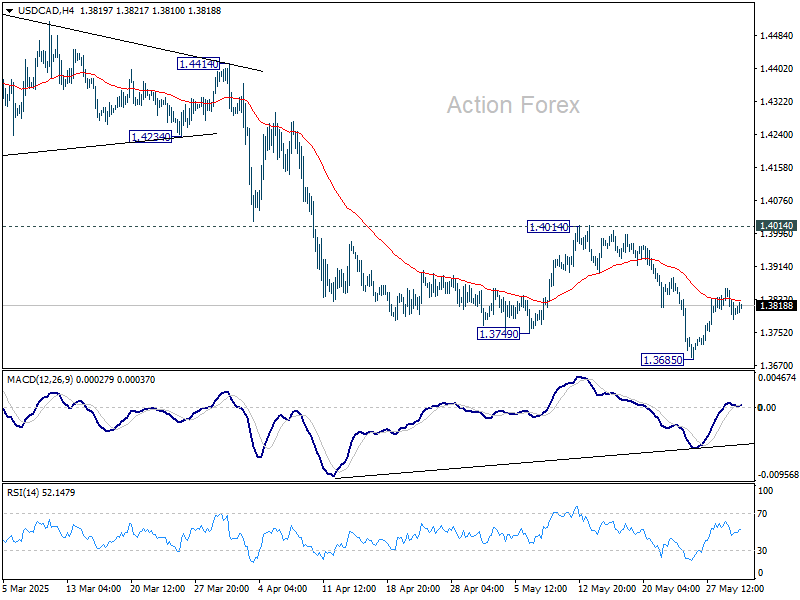Click the 13 Mar 04:00 time label
Image resolution: width=800 pixels, height=600 pixels.
[94, 589]
